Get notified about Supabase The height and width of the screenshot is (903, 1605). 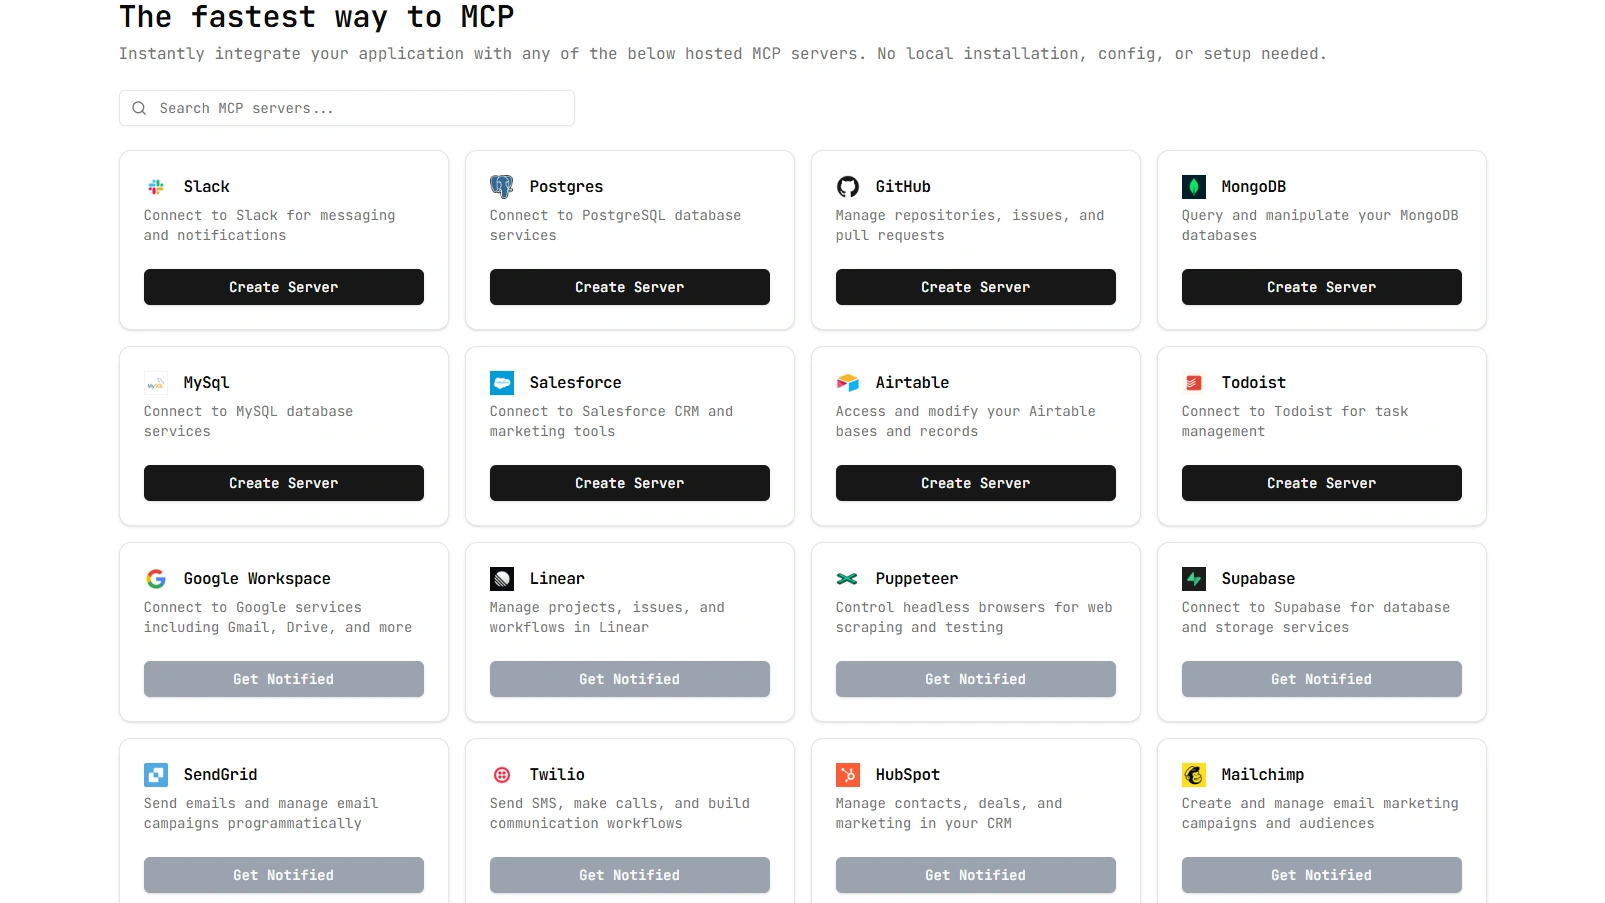tap(1322, 679)
